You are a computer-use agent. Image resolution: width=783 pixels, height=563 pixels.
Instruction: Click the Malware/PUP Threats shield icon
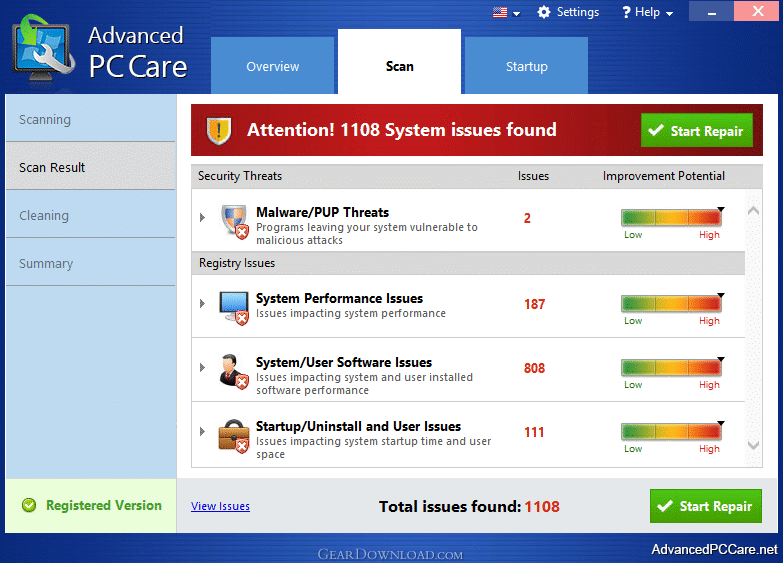(235, 222)
